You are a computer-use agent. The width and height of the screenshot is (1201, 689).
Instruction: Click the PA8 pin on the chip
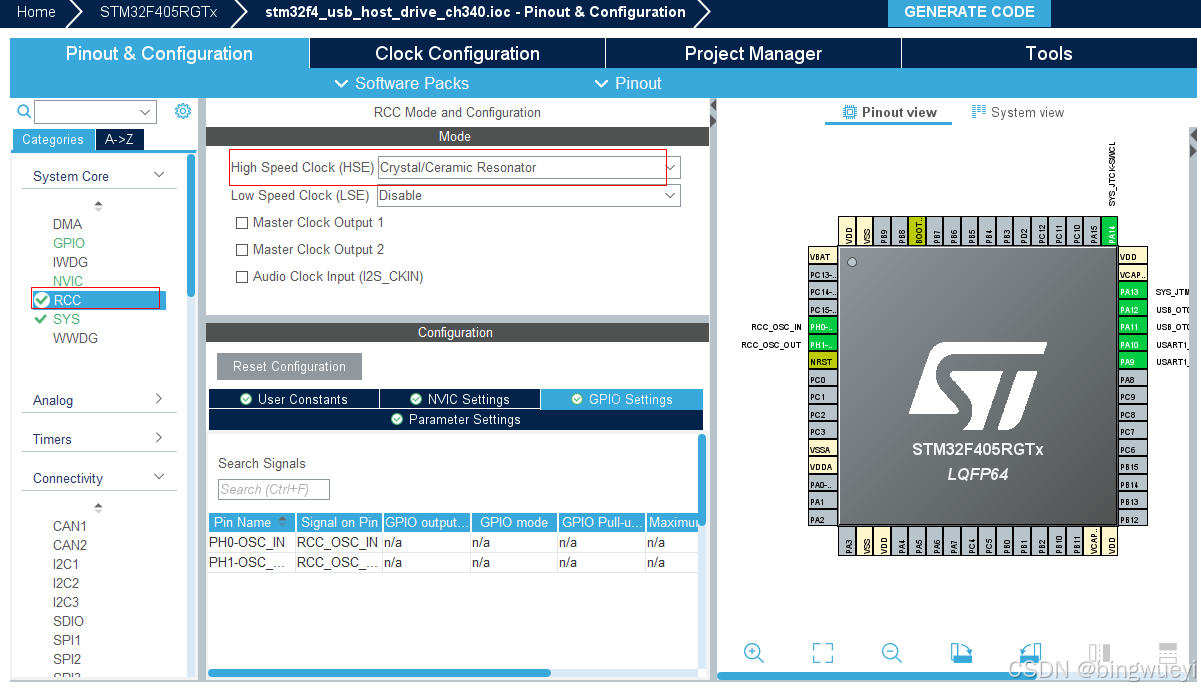(x=1132, y=379)
